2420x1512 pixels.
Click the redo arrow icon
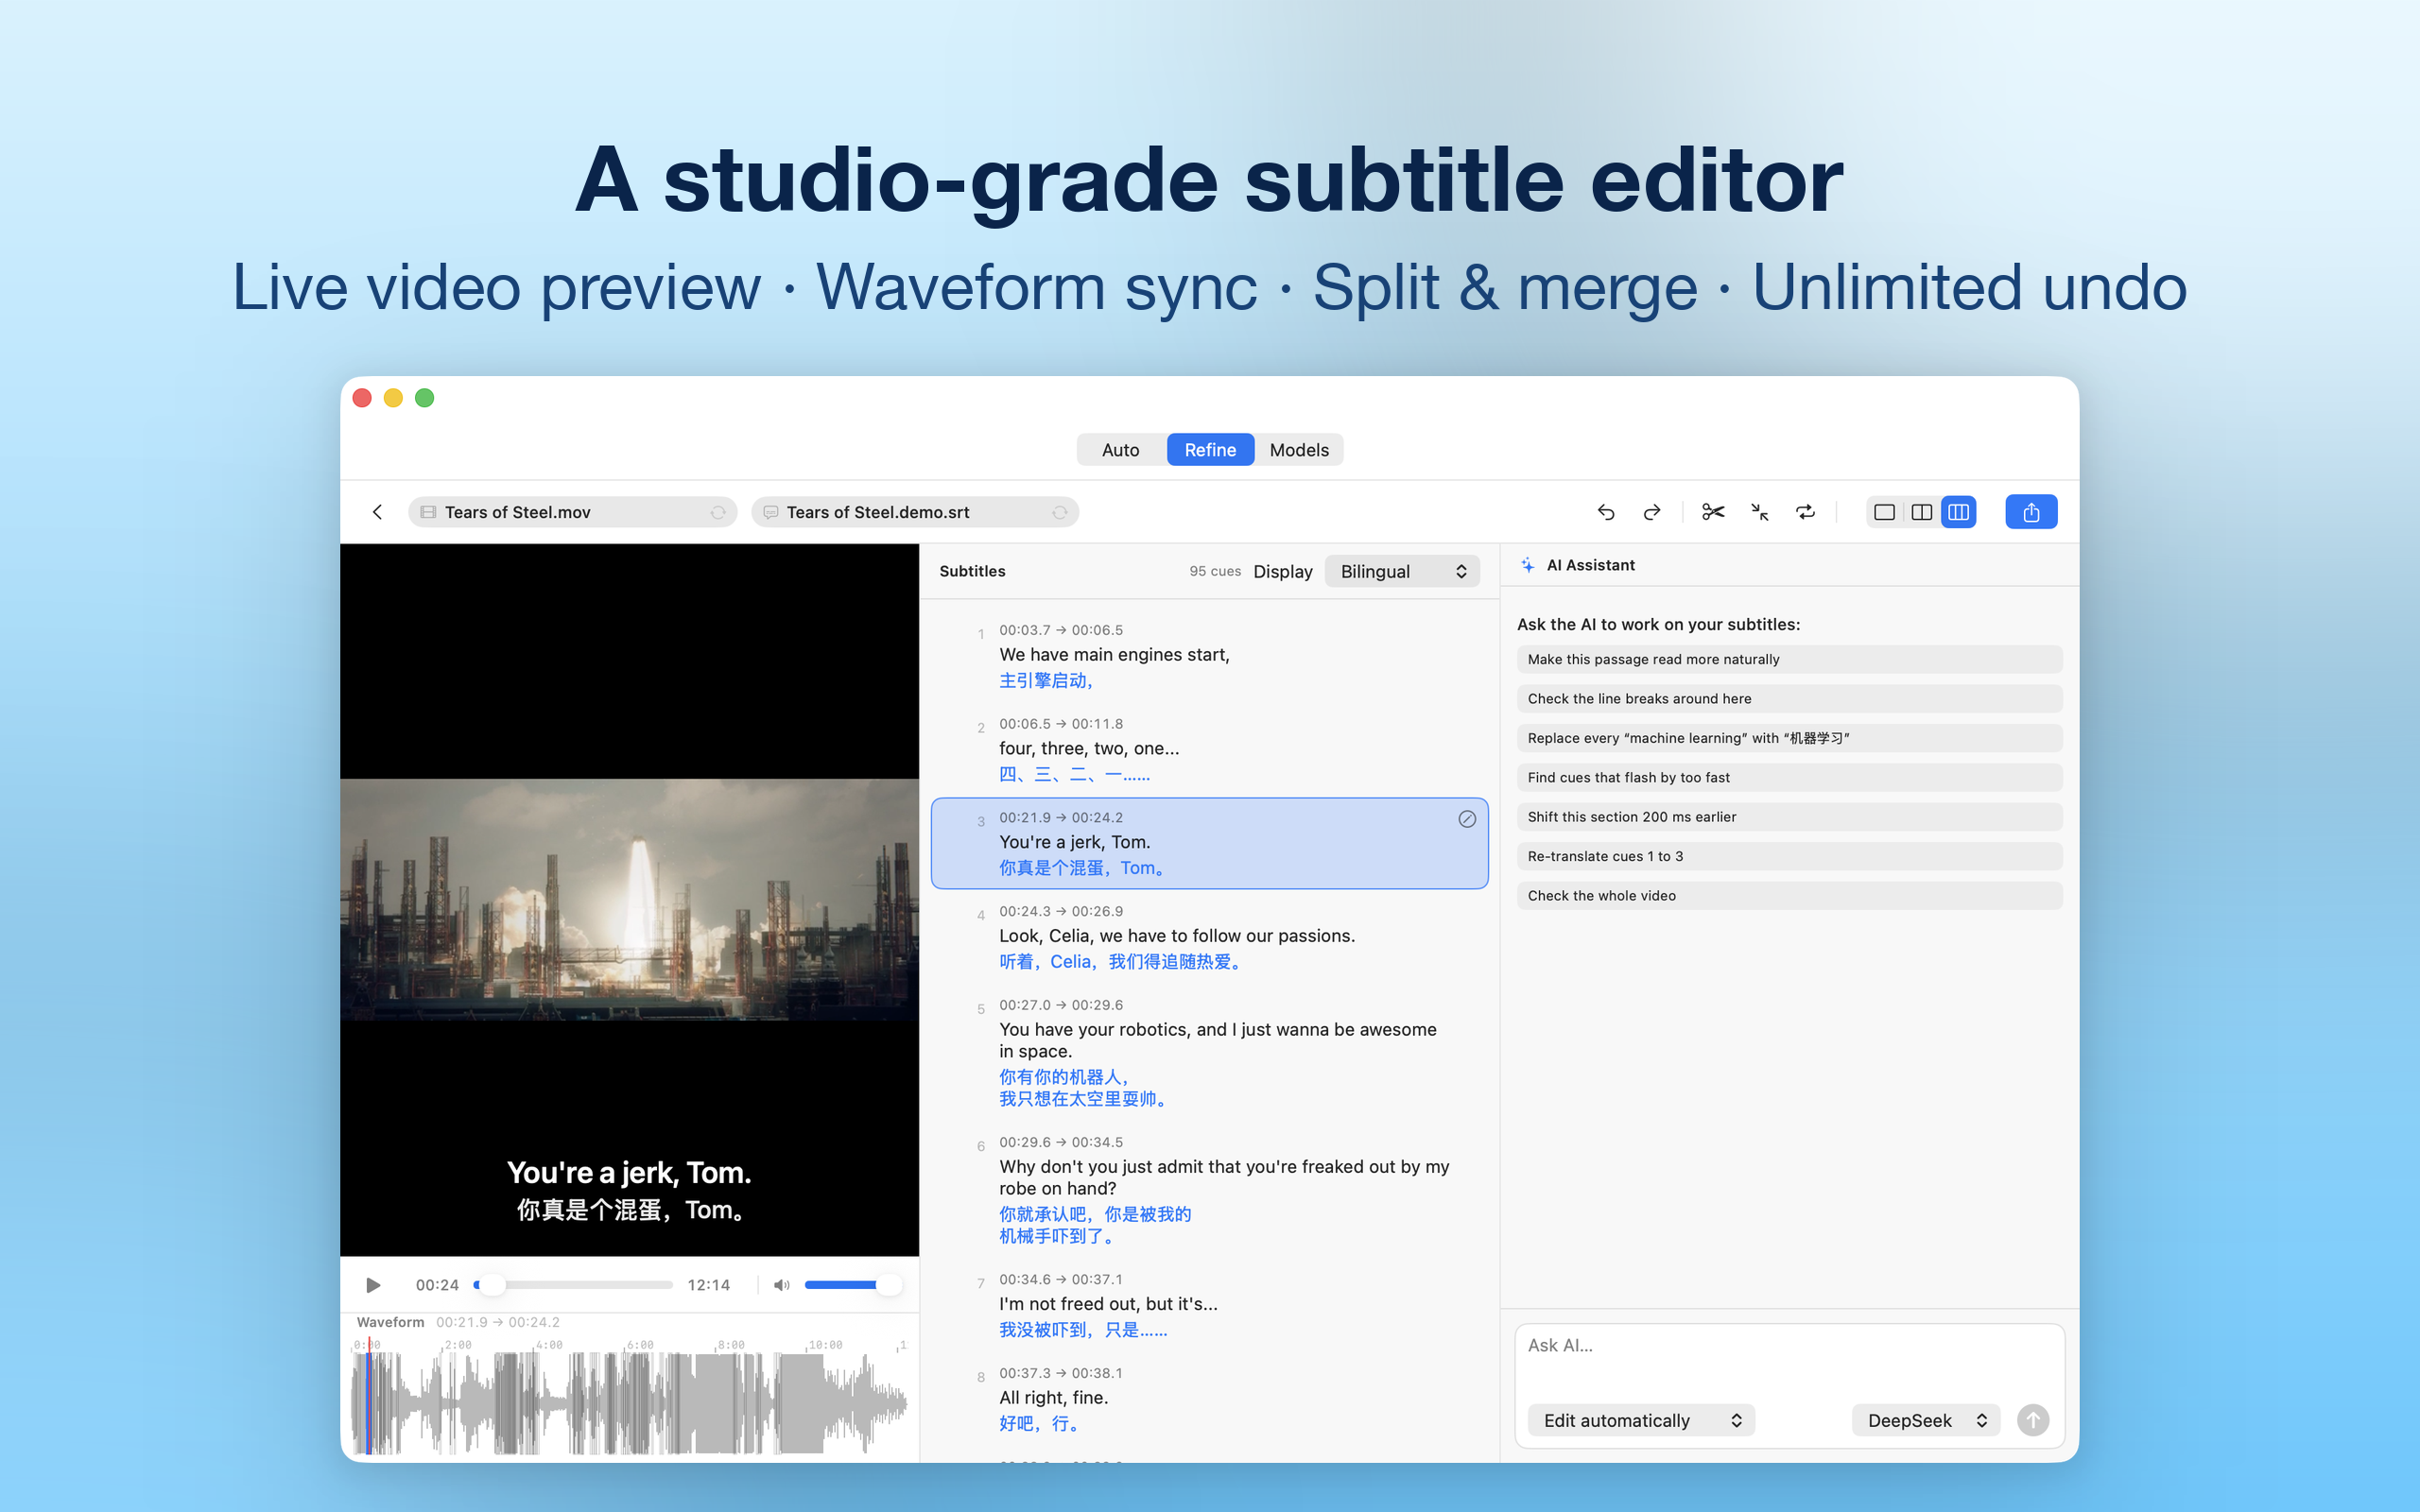point(1652,512)
